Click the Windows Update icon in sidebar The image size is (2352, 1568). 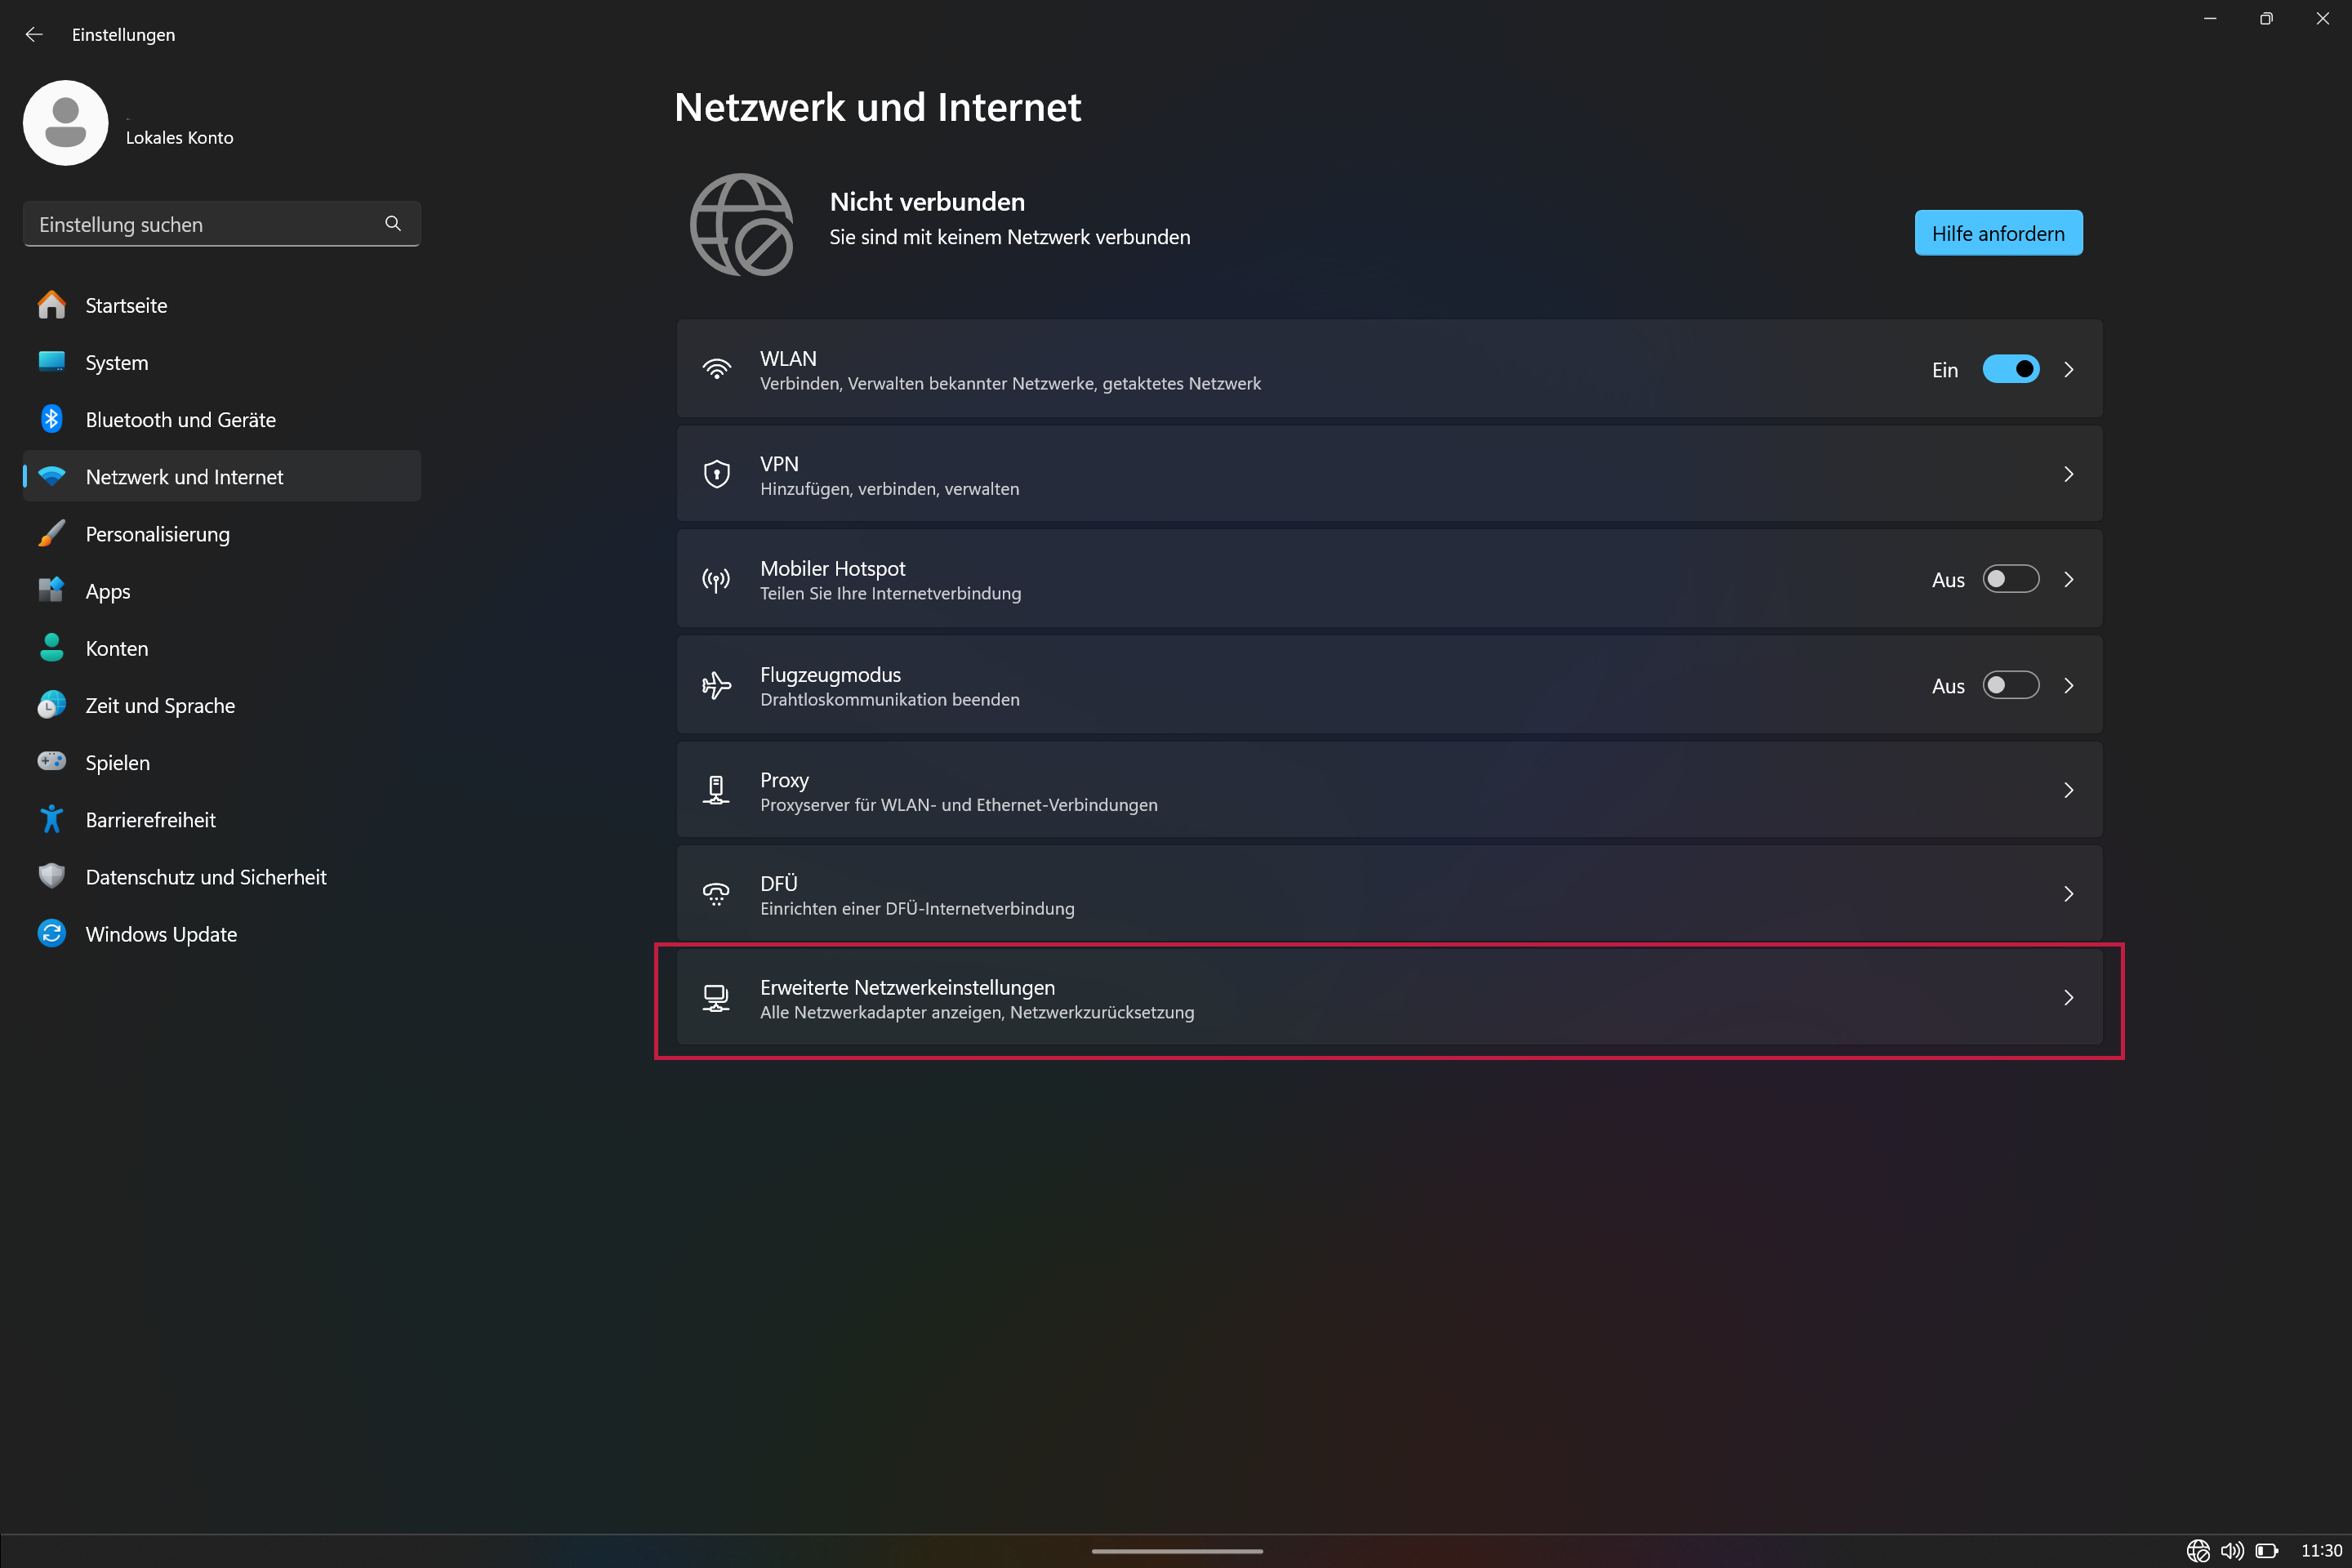click(52, 933)
